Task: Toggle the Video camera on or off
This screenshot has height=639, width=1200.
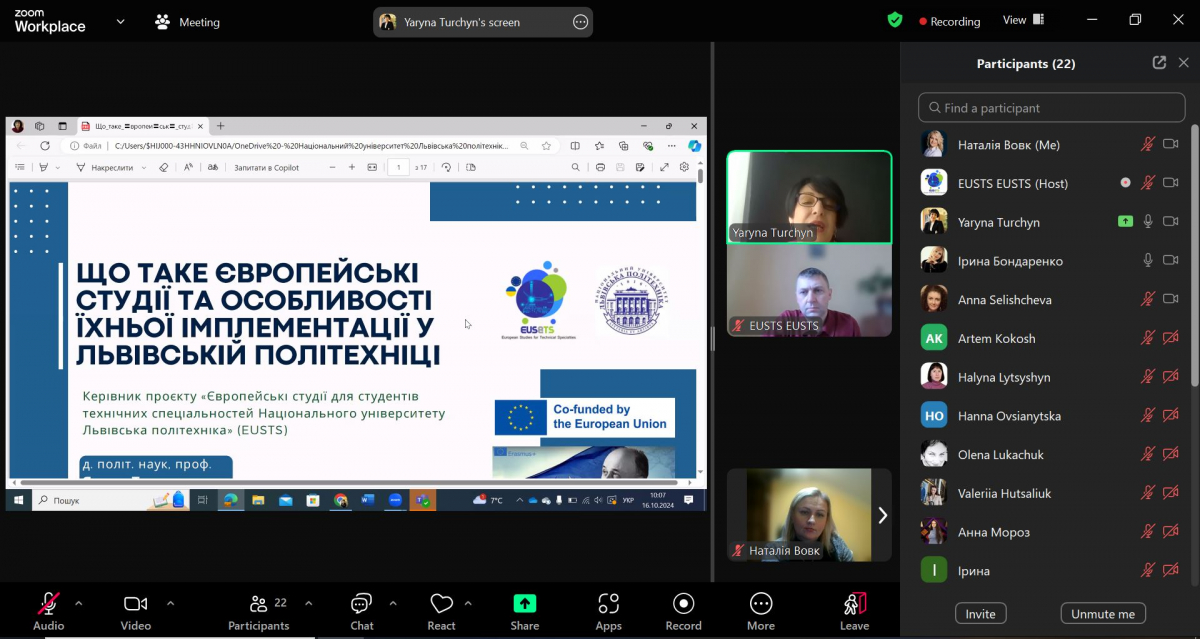Action: (135, 604)
